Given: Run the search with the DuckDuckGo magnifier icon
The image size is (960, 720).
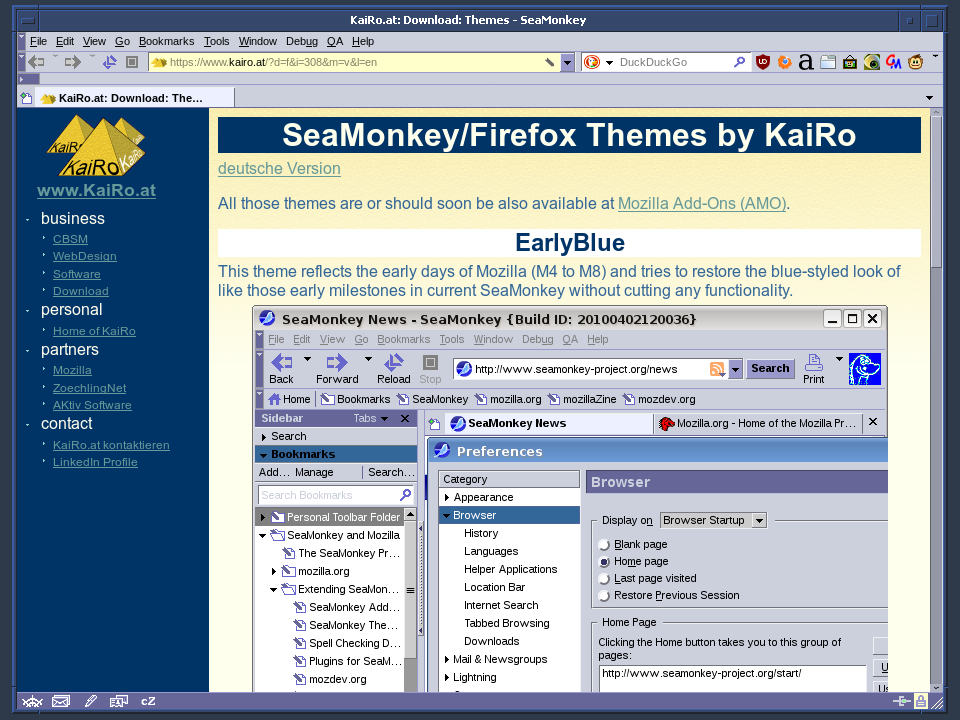Looking at the screenshot, I should 740,62.
